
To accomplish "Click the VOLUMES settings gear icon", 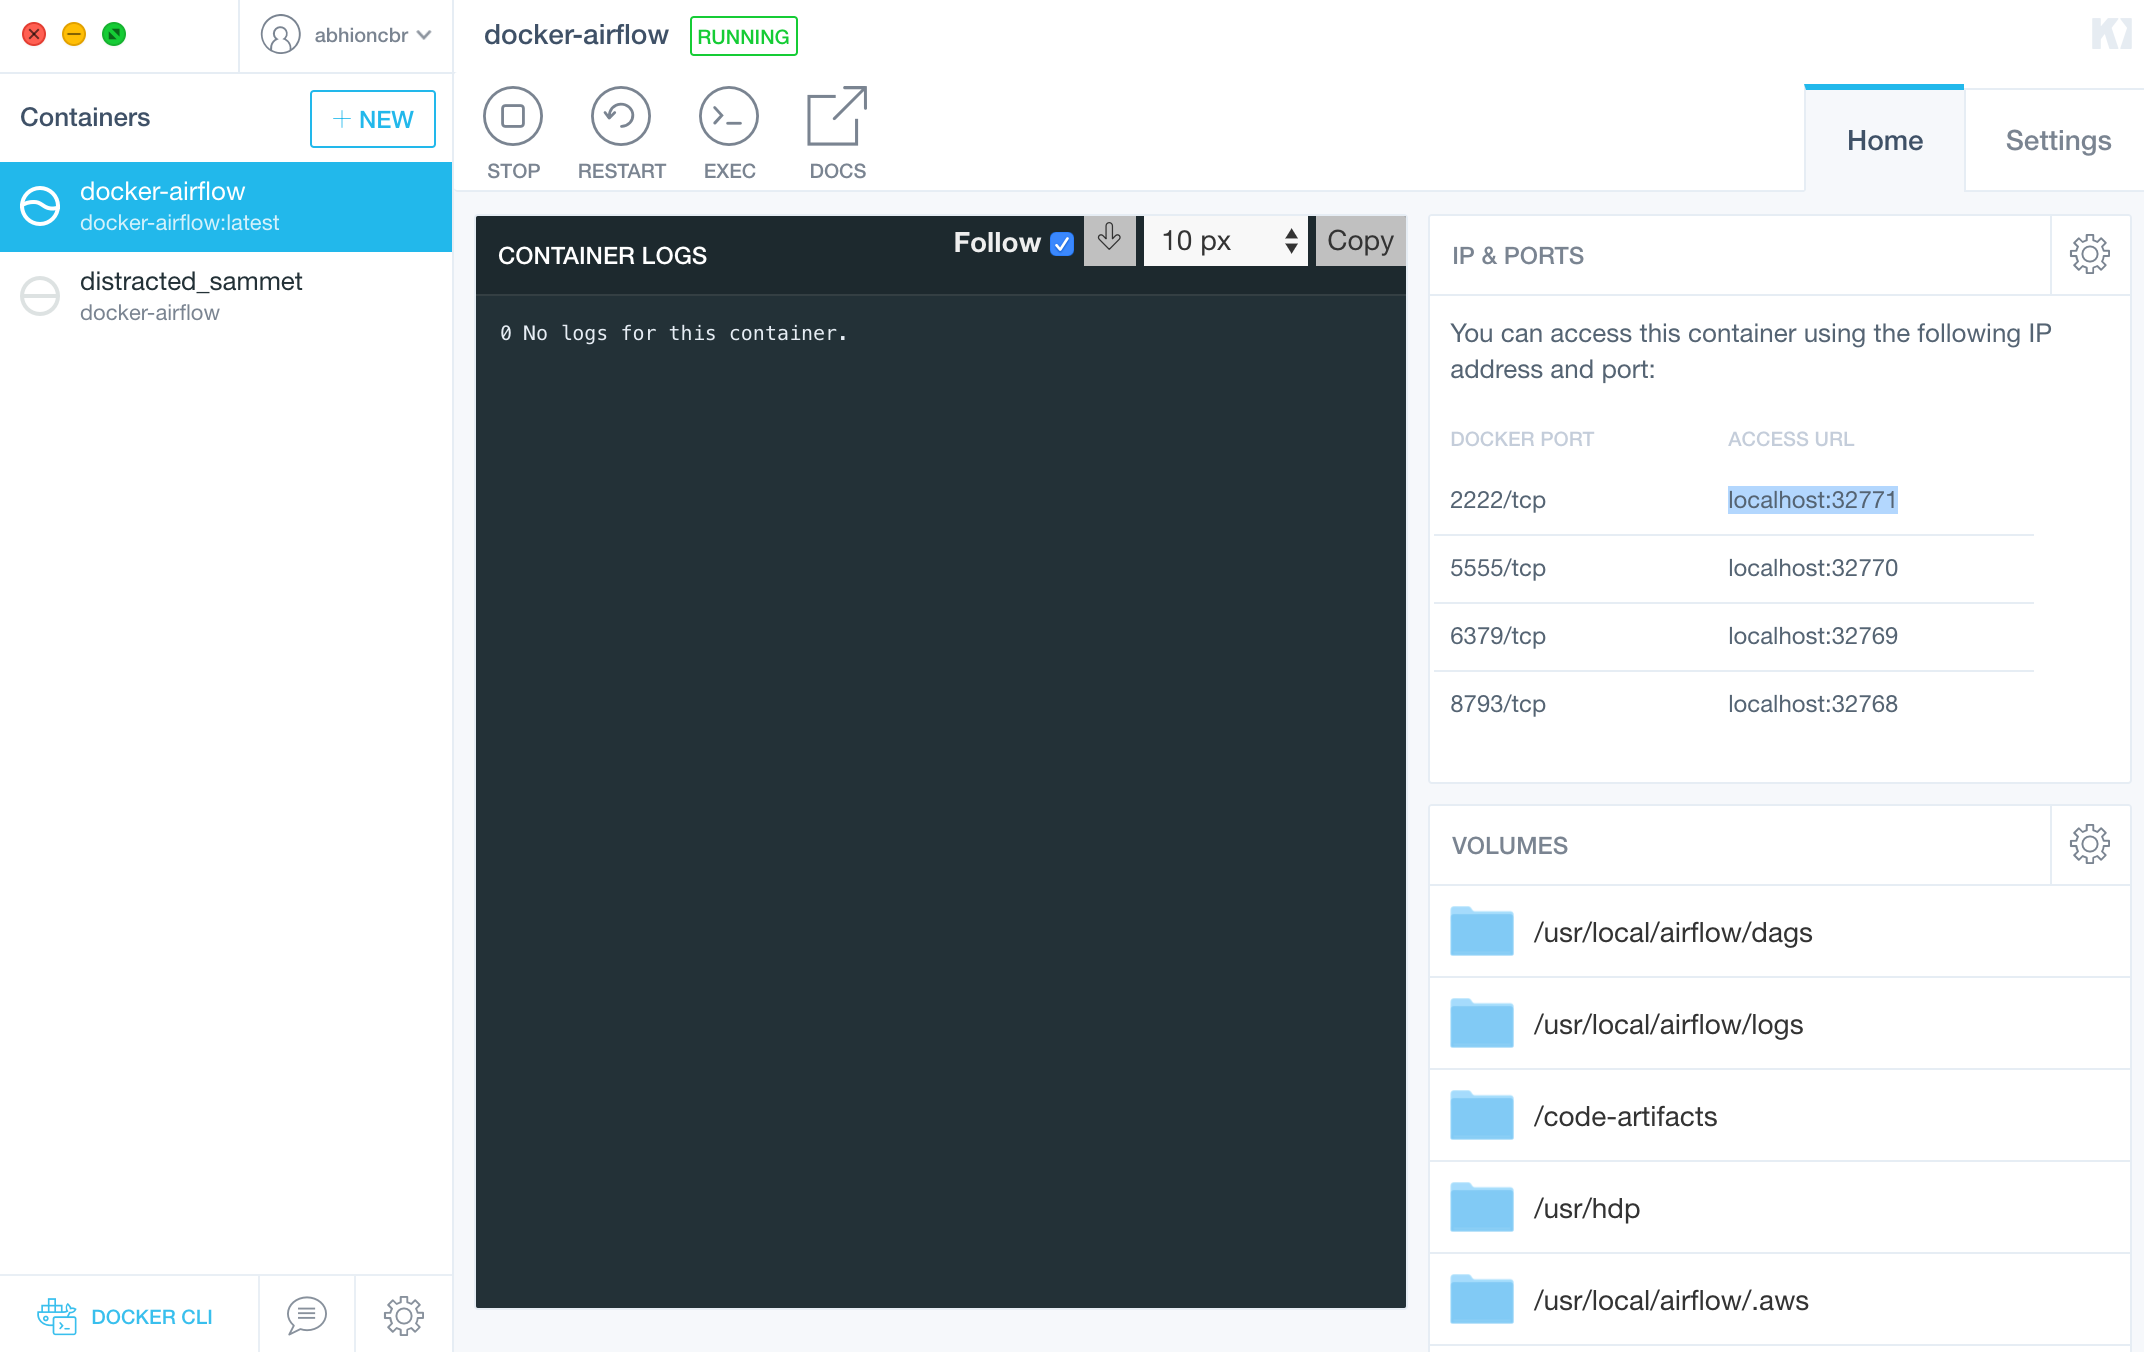I will 2088,844.
